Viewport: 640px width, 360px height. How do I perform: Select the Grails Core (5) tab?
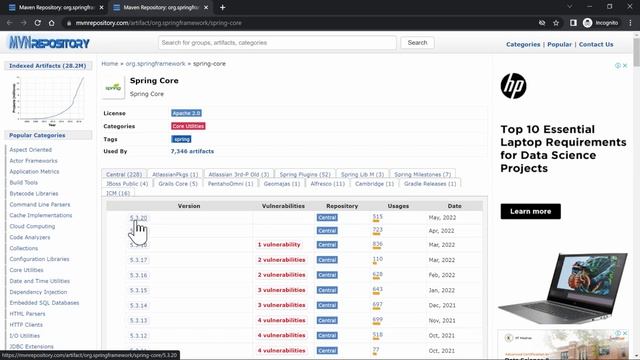click(x=178, y=184)
